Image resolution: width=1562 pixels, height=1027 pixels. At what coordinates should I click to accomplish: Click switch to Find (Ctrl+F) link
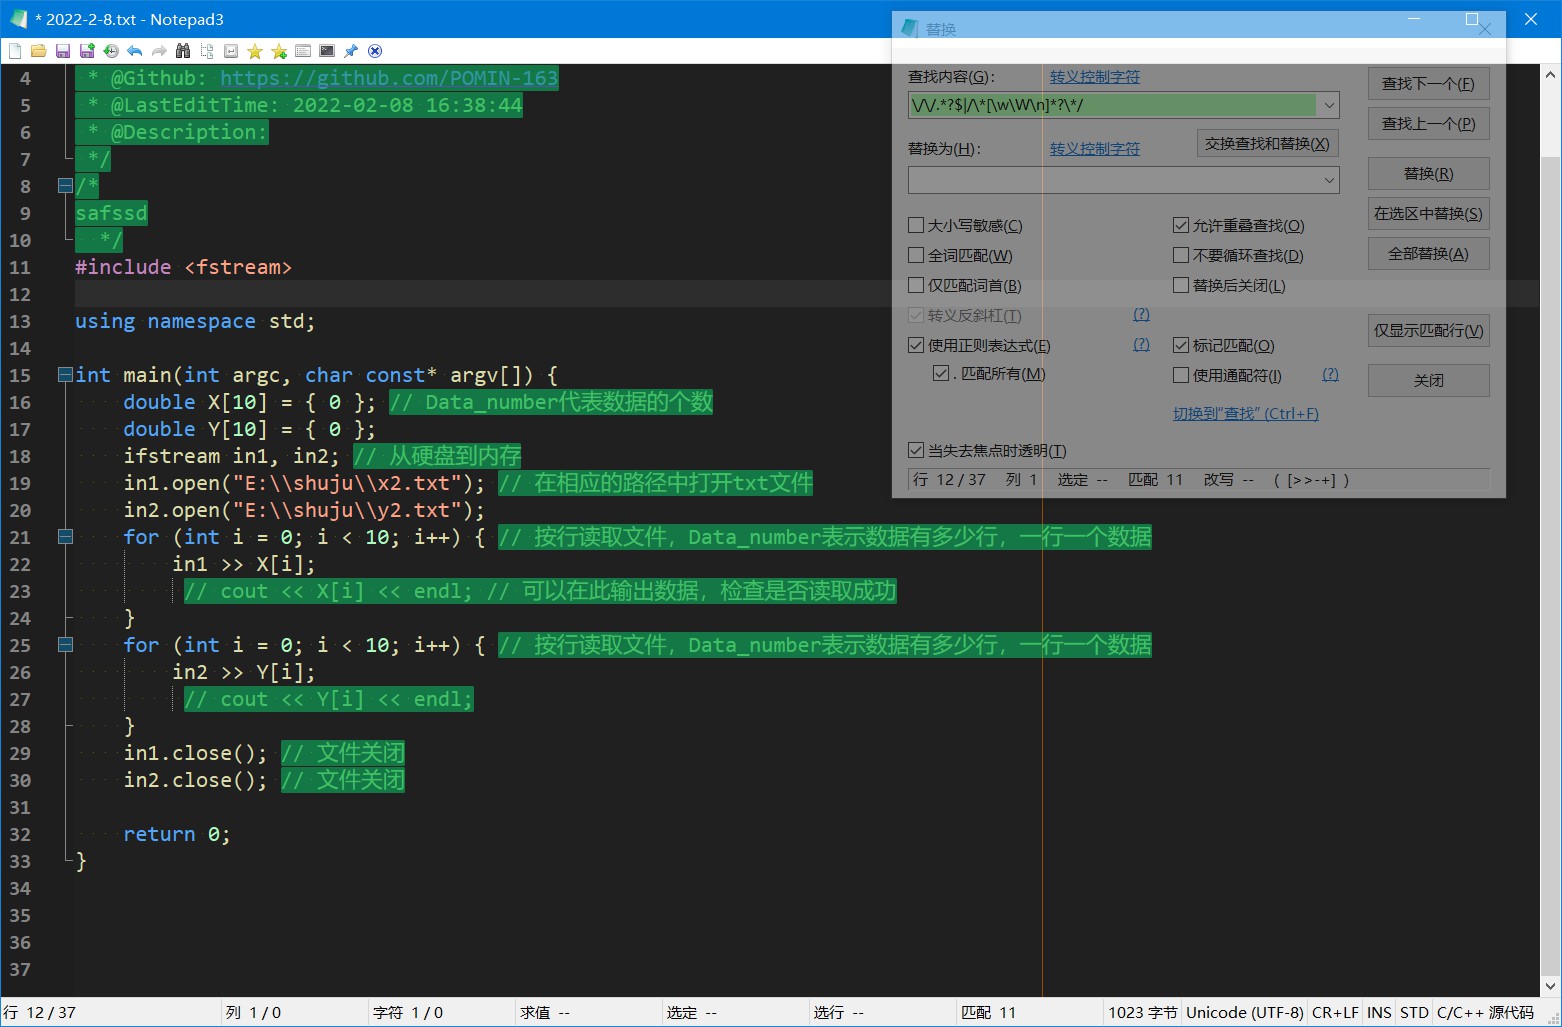coord(1245,414)
